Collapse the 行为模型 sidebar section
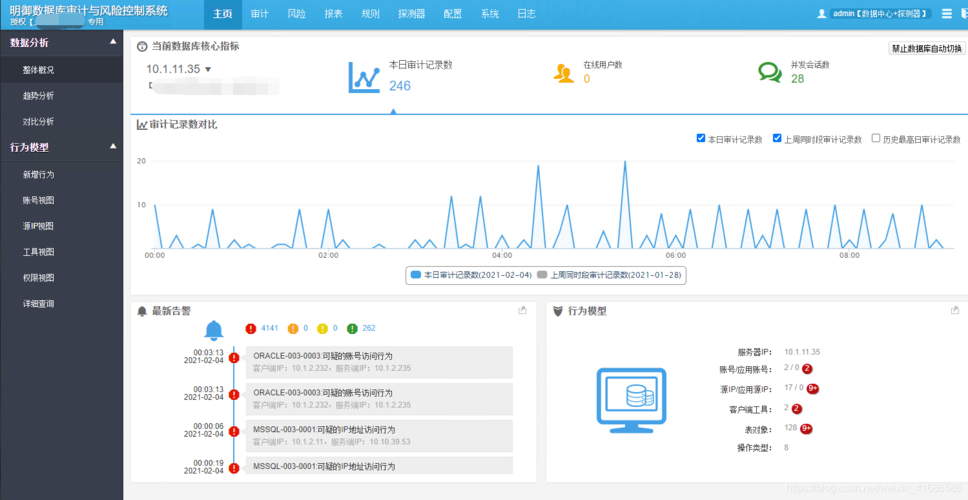The height and width of the screenshot is (500, 968). click(112, 146)
